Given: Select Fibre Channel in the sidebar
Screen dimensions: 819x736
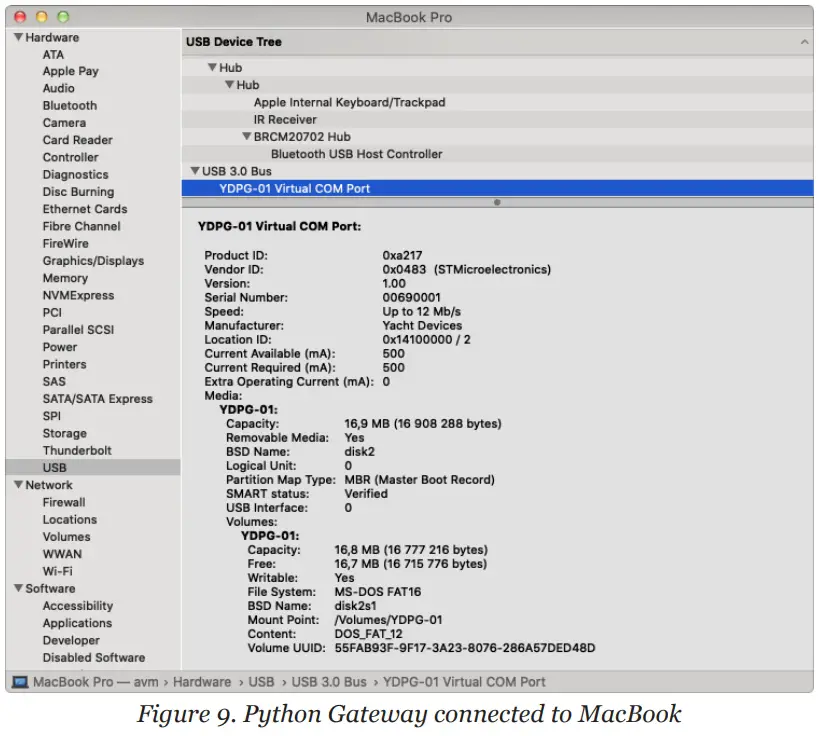Looking at the screenshot, I should pos(81,226).
